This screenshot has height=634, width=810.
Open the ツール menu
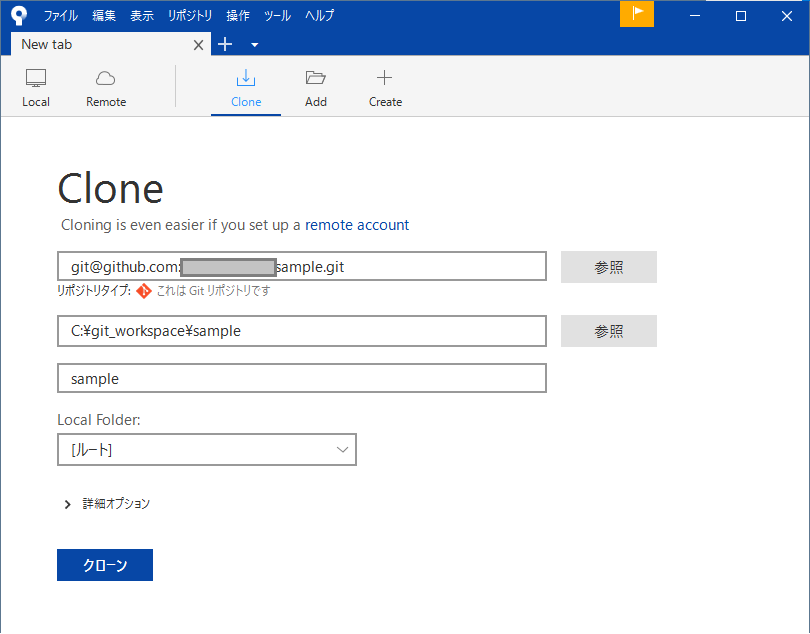pyautogui.click(x=277, y=16)
